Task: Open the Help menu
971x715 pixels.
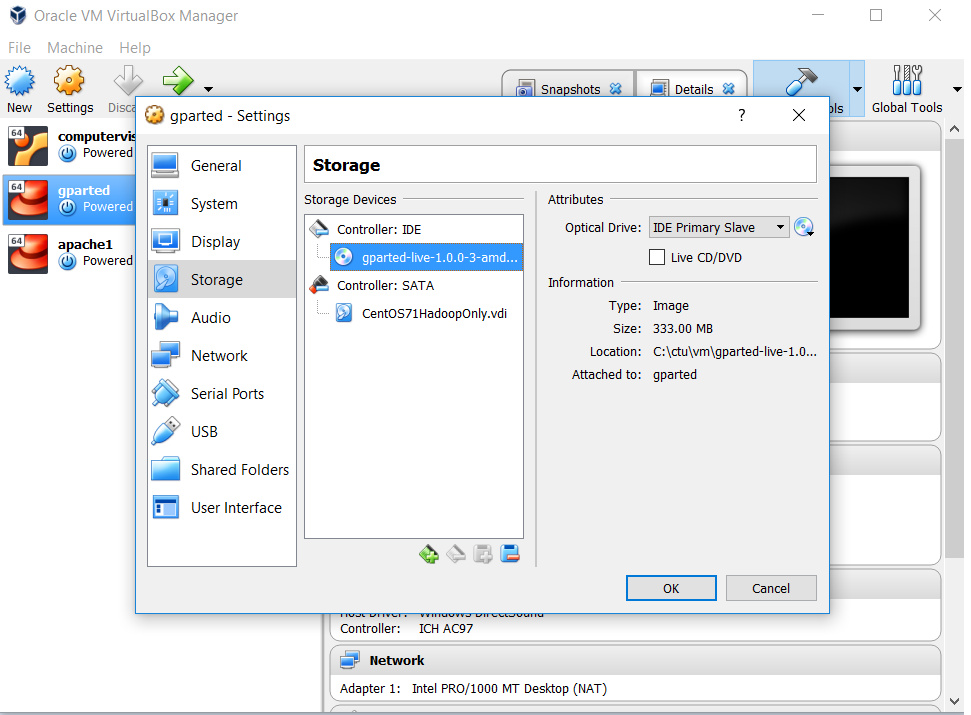Action: 135,48
